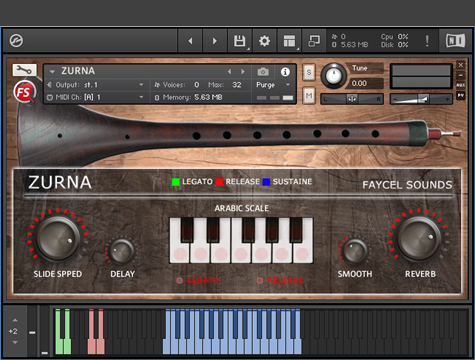Click the red RELEASE legend swatch
Image resolution: width=475 pixels, height=360 pixels.
pyautogui.click(x=219, y=182)
